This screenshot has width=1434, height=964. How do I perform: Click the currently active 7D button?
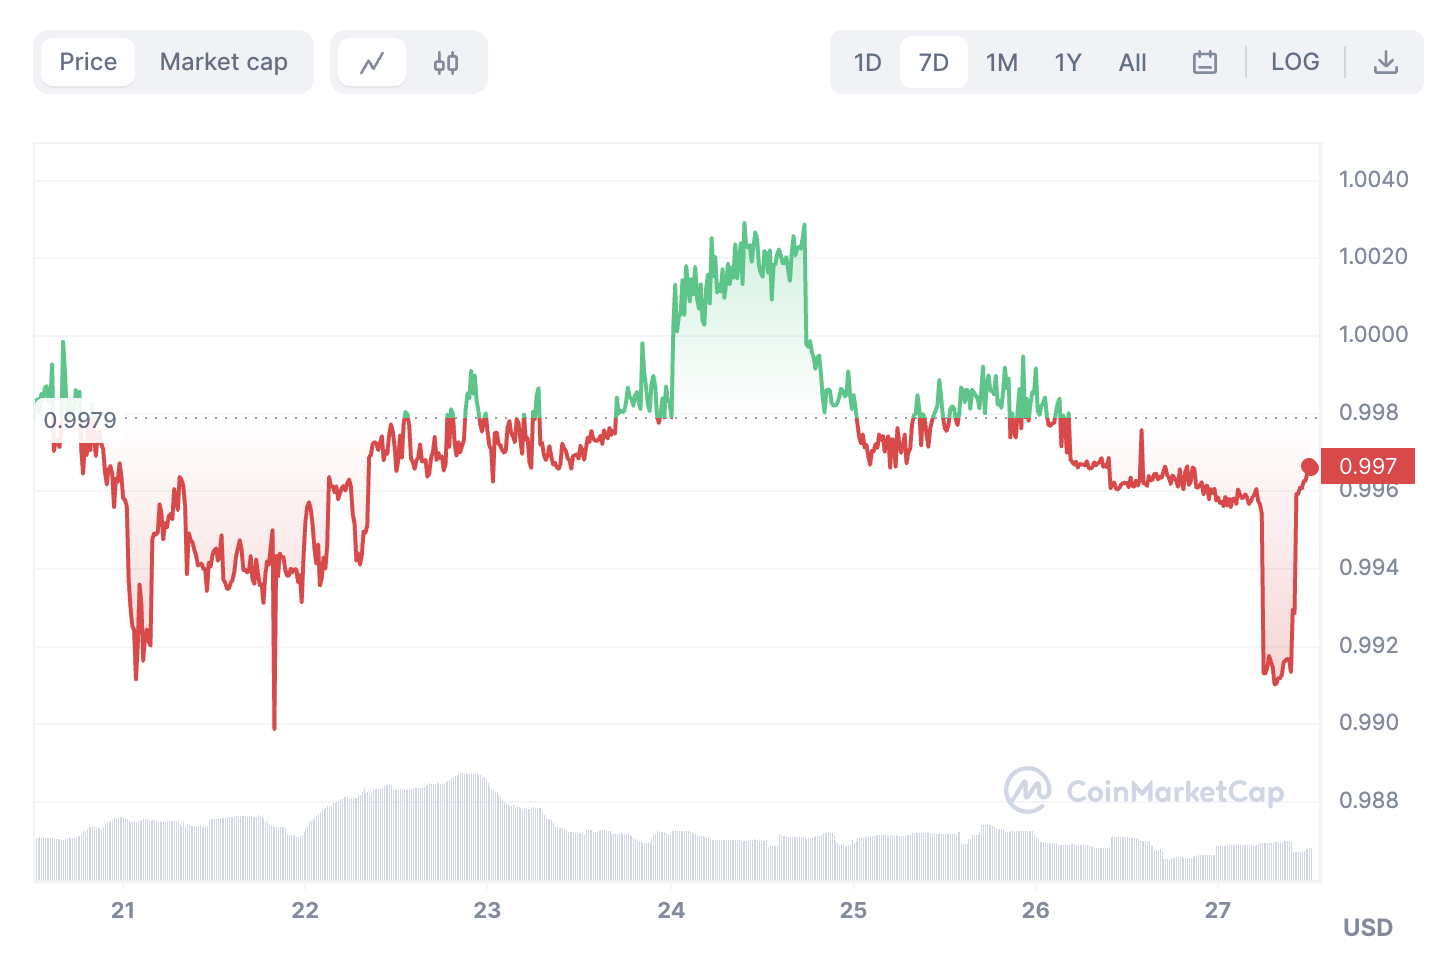tap(933, 61)
